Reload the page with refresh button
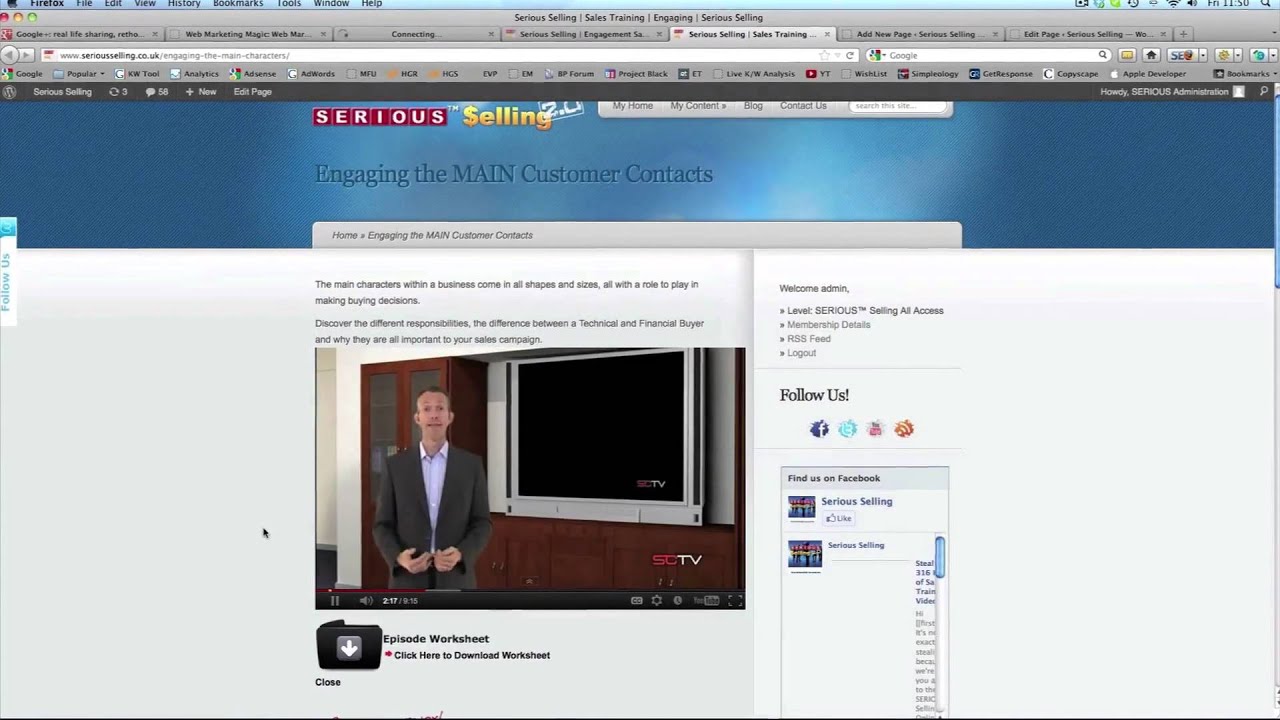This screenshot has width=1280, height=720. tap(850, 55)
